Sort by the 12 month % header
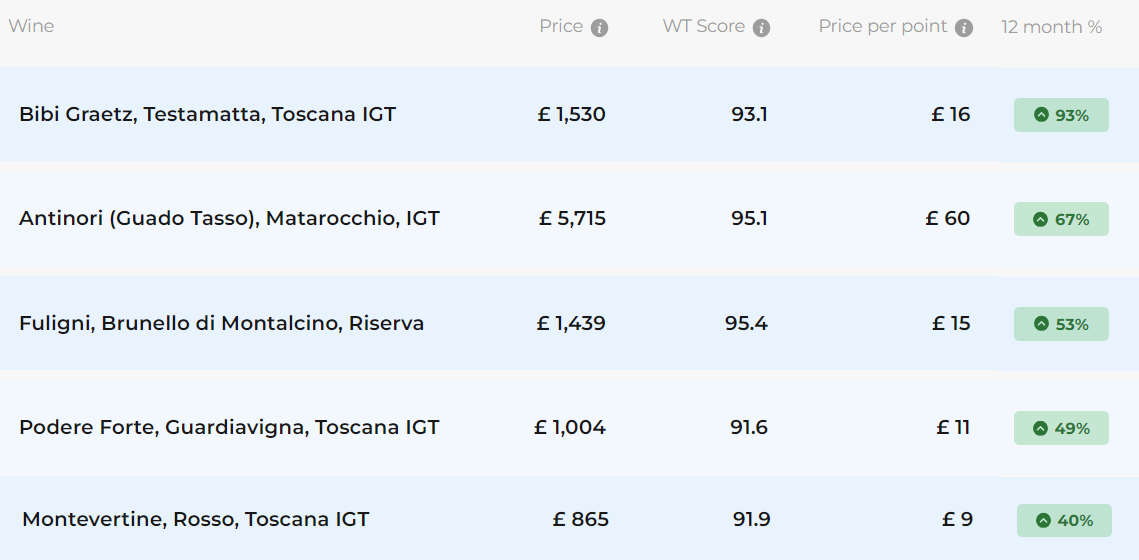Viewport: 1139px width, 560px height. (x=1051, y=27)
